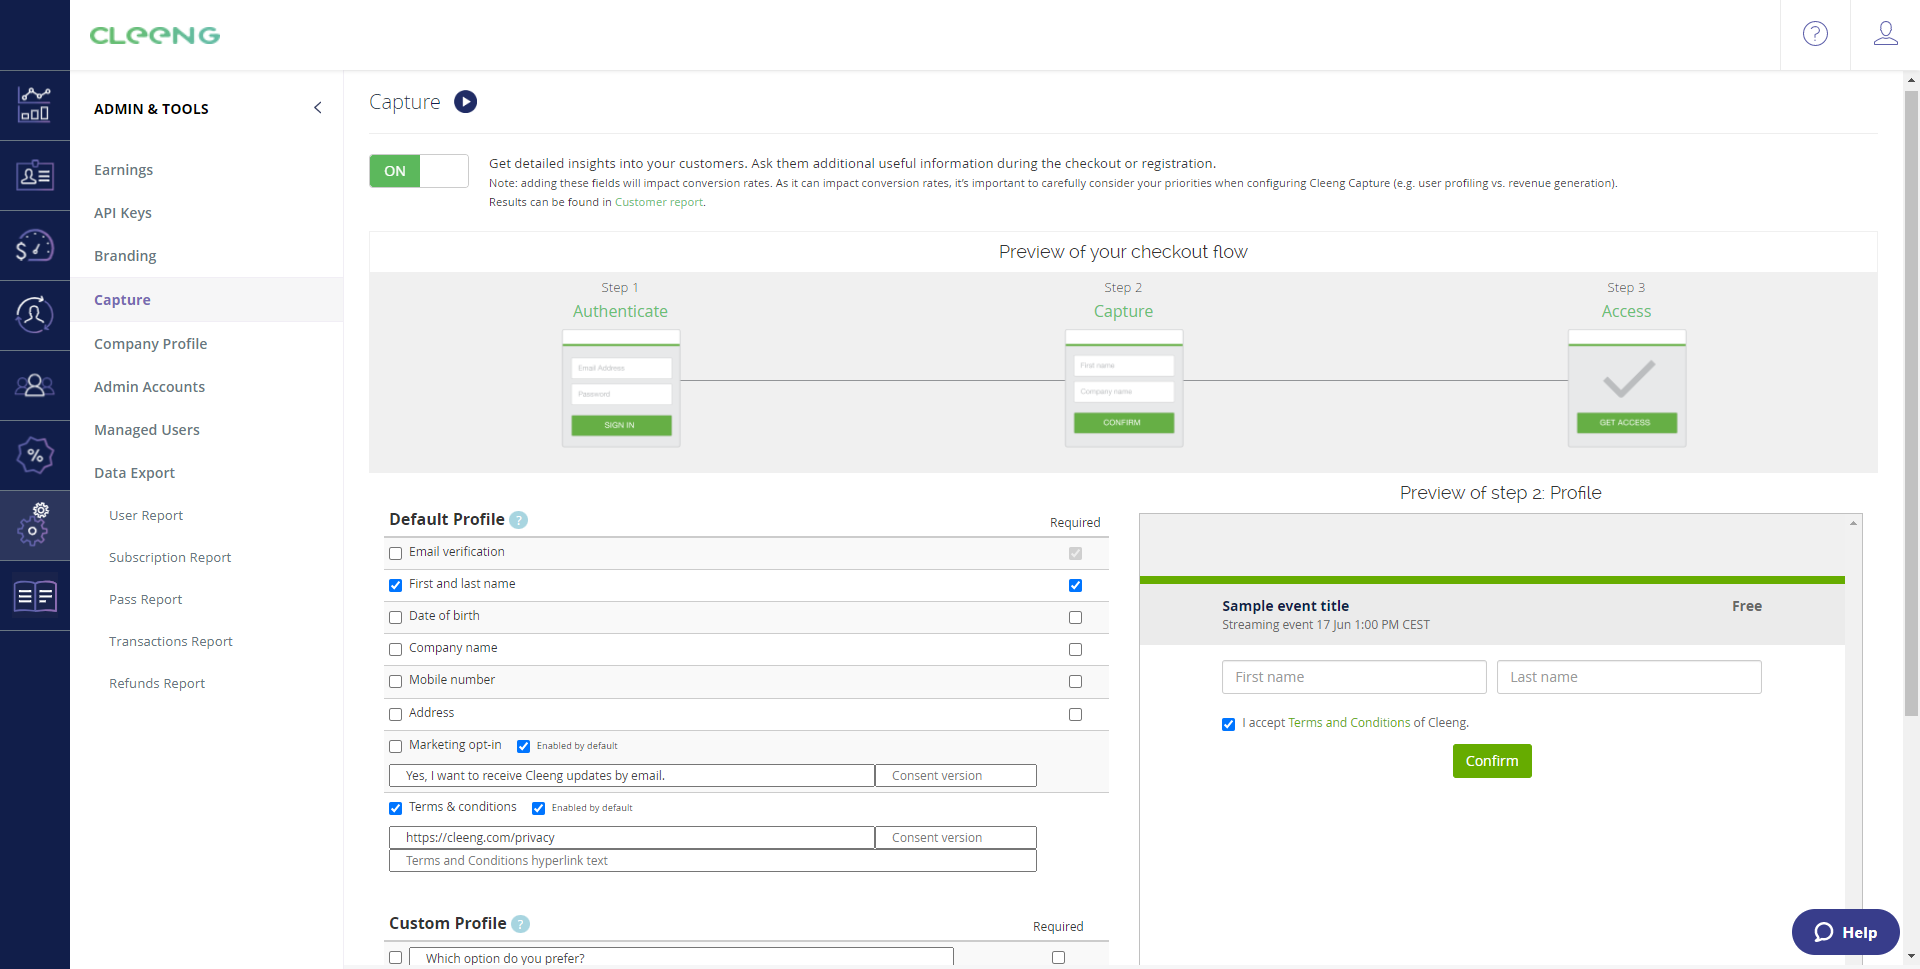Viewport: 1920px width, 969px height.
Task: Open the admin gears sidebar icon
Action: click(x=35, y=525)
